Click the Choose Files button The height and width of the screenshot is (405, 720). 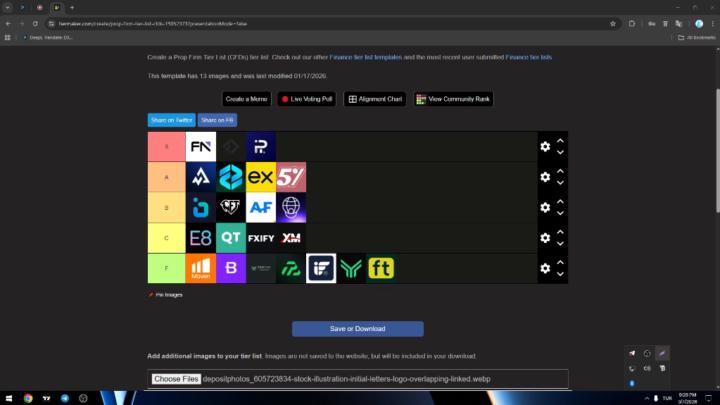(x=176, y=379)
